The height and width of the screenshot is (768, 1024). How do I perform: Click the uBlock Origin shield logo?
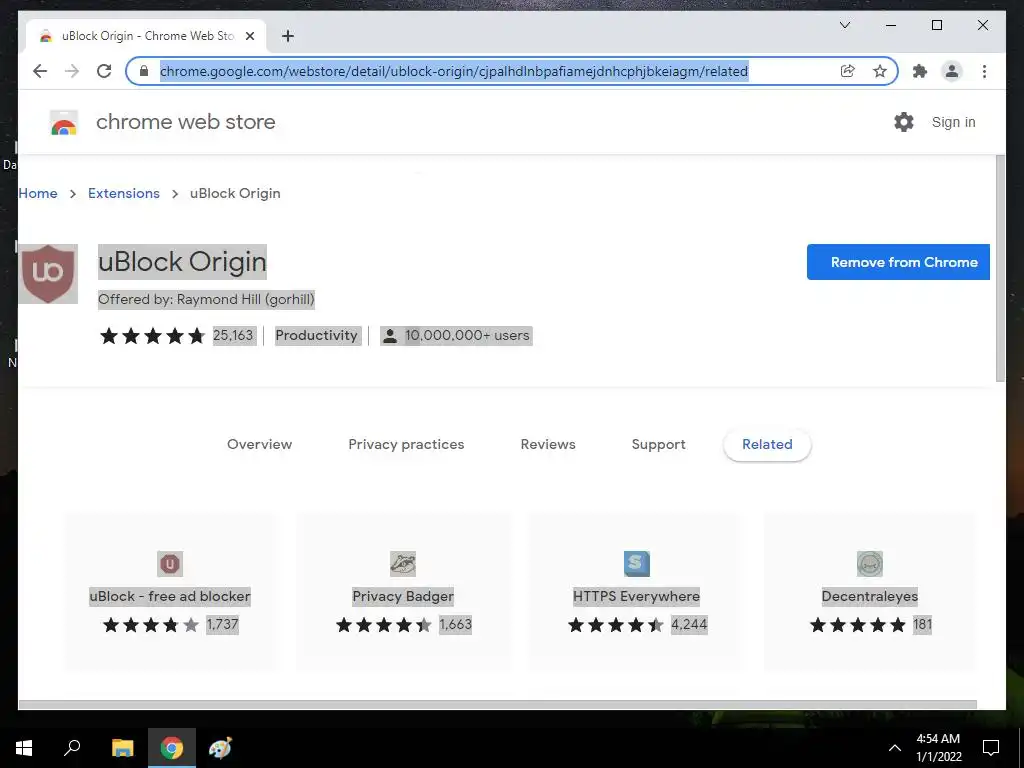click(48, 274)
